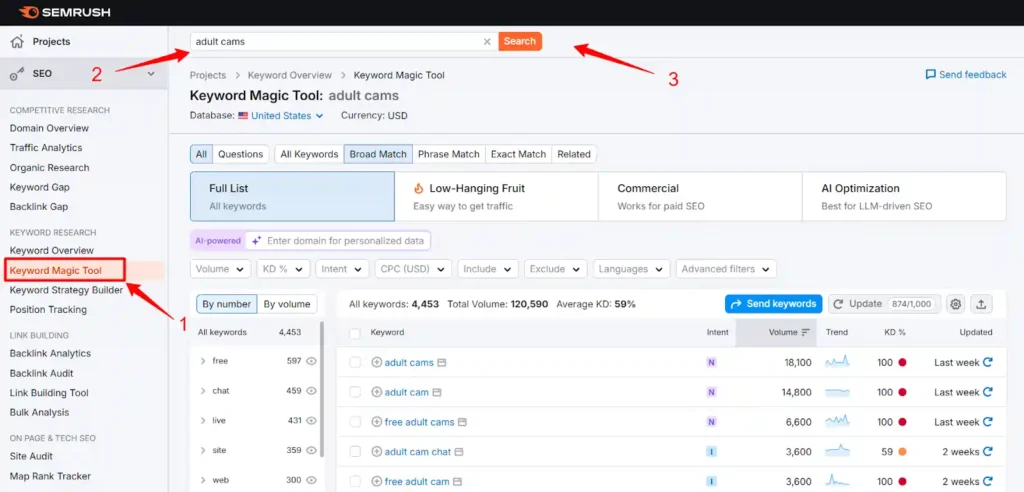This screenshot has height=492, width=1024.
Task: Open Domain Overview in sidebar
Action: (49, 128)
